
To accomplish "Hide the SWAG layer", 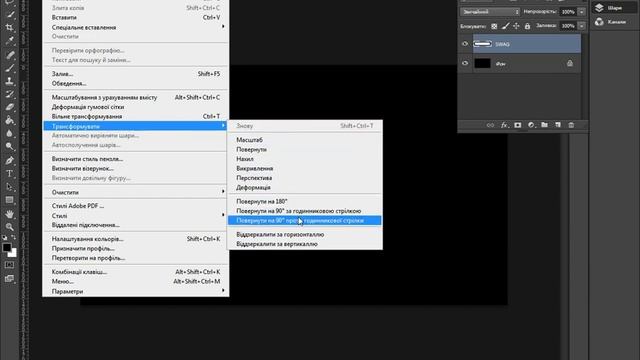I will [465, 44].
